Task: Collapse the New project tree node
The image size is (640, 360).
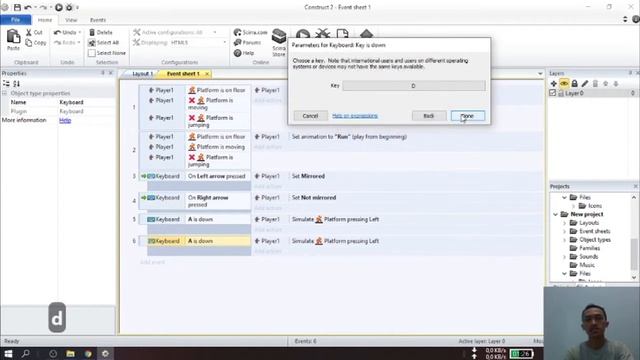Action: click(556, 214)
